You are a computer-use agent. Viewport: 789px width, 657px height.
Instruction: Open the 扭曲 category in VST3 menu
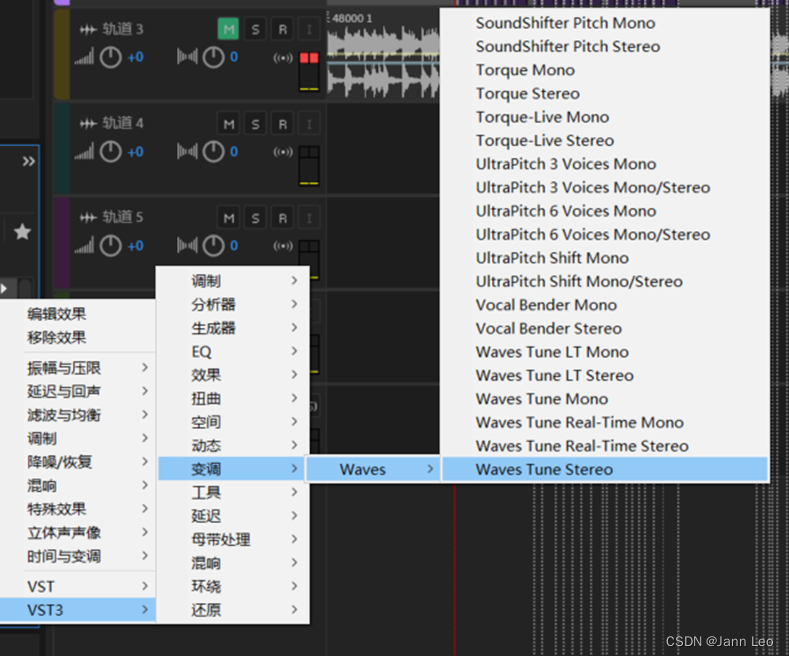pos(232,398)
